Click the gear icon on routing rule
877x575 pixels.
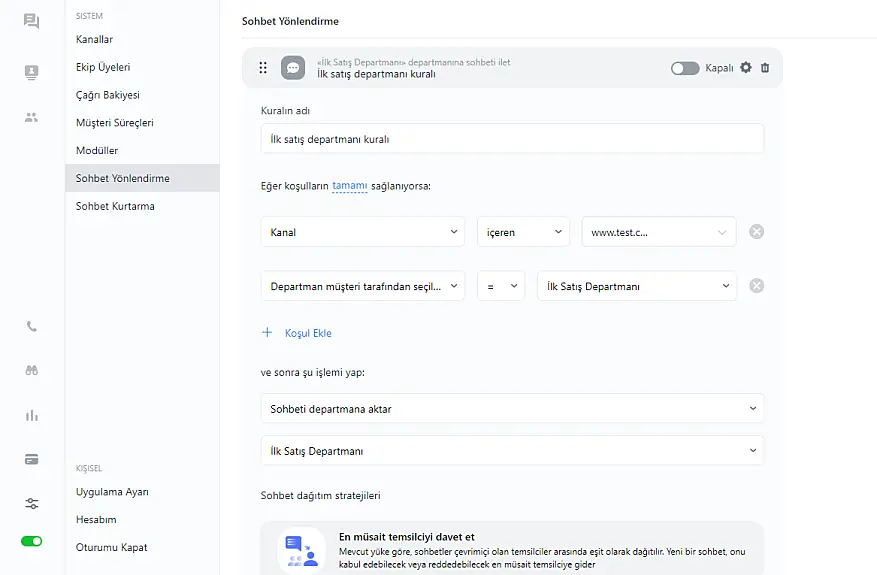pos(745,68)
